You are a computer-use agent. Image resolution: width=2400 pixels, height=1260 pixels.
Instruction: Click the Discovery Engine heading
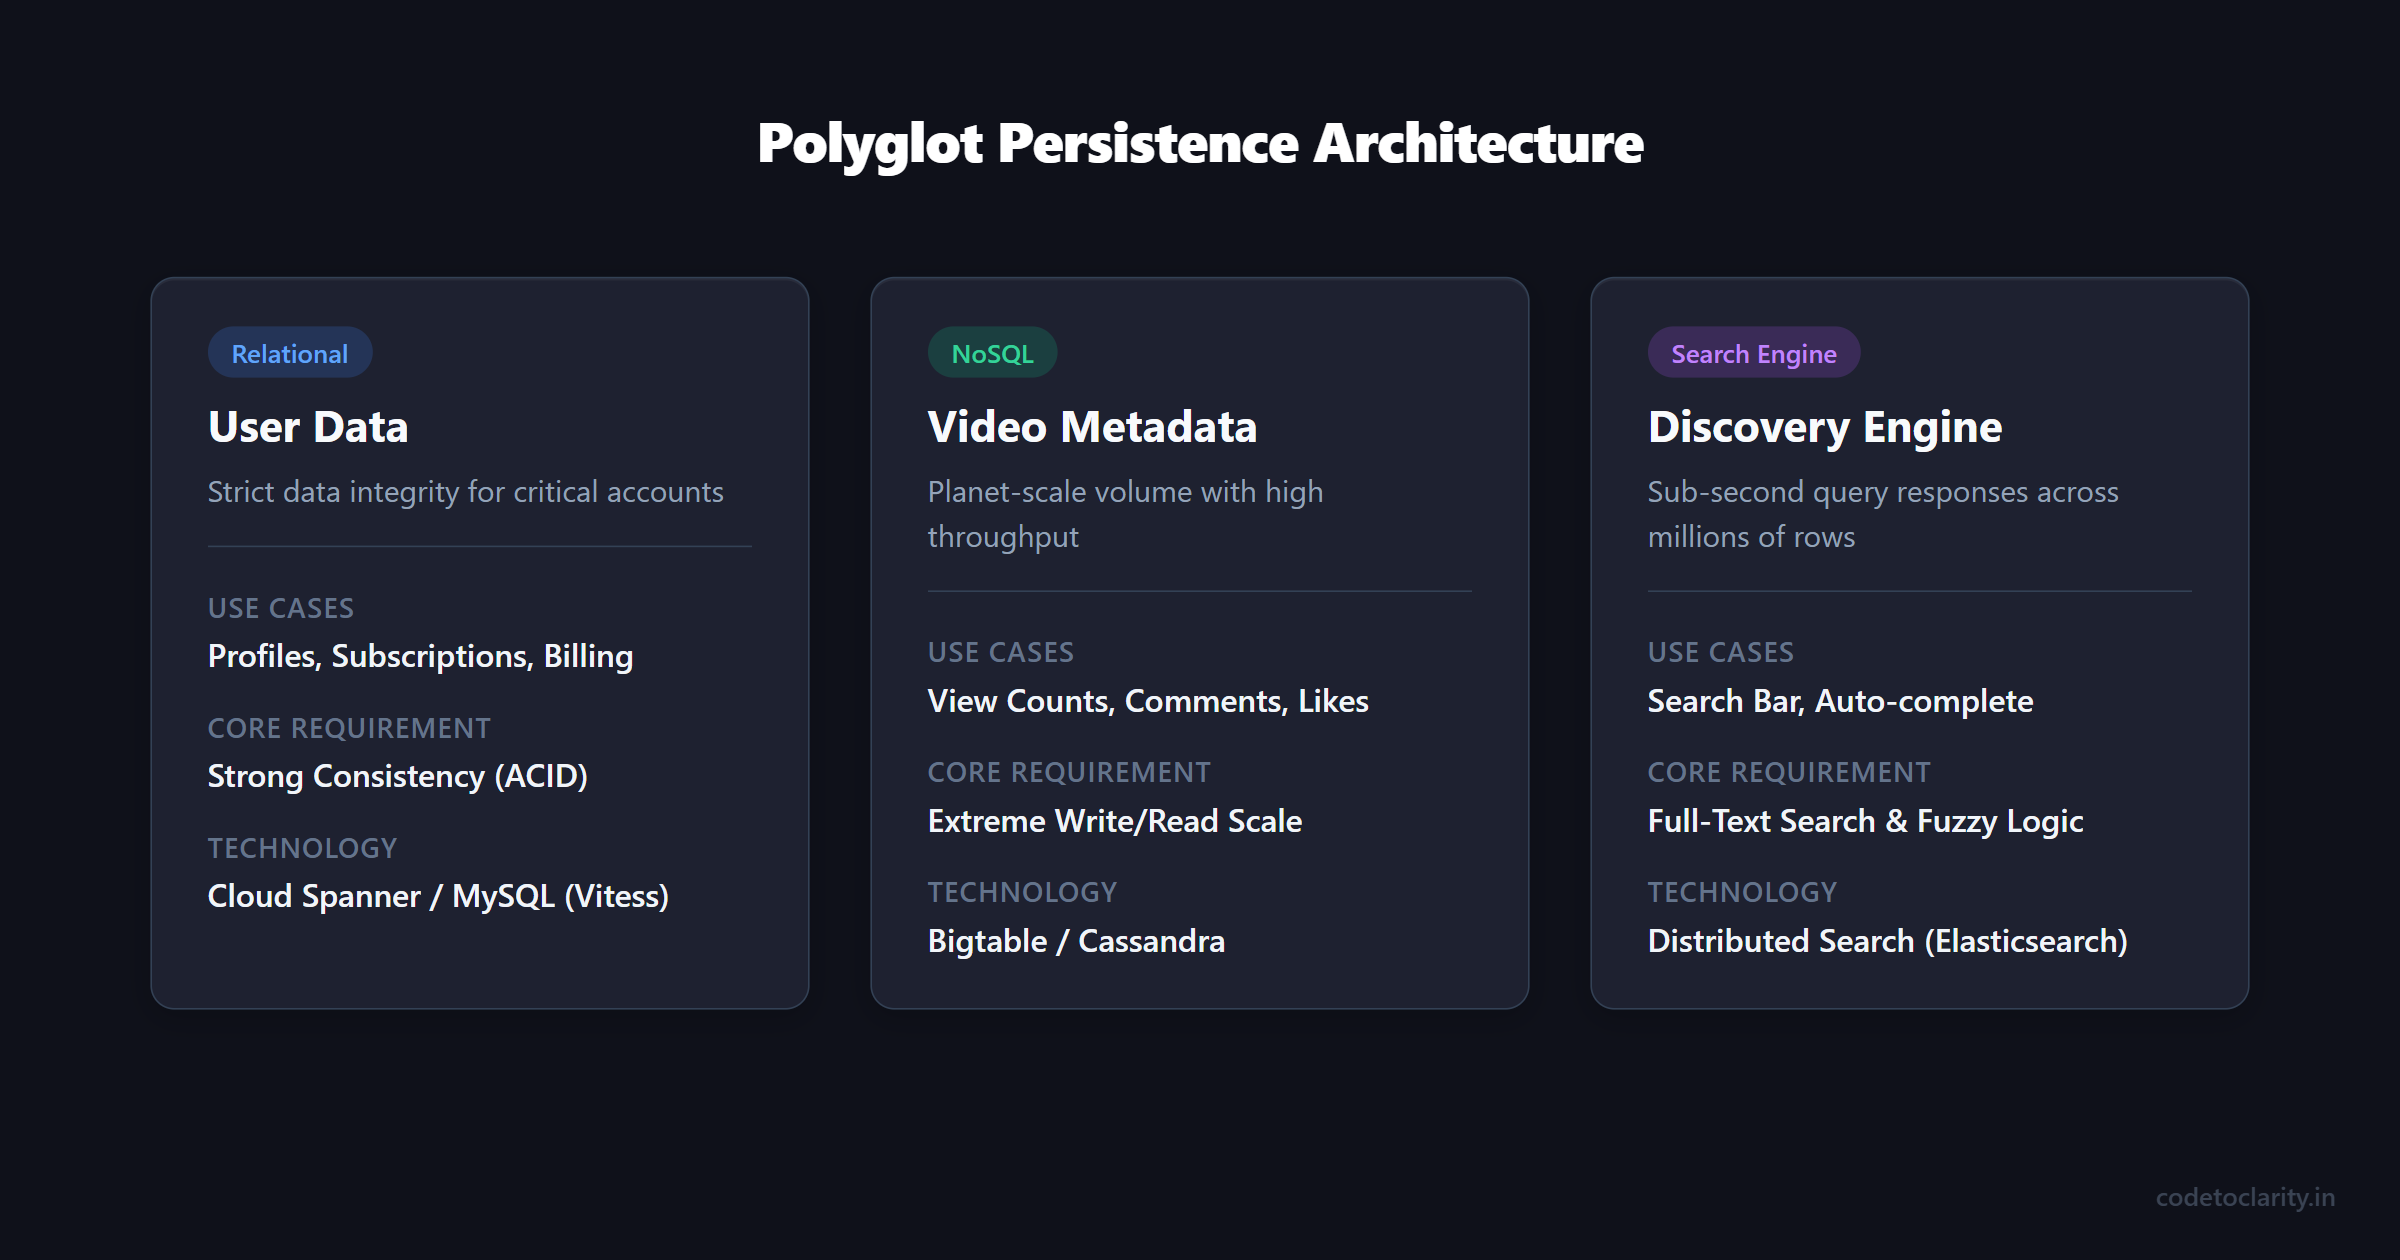[1825, 427]
